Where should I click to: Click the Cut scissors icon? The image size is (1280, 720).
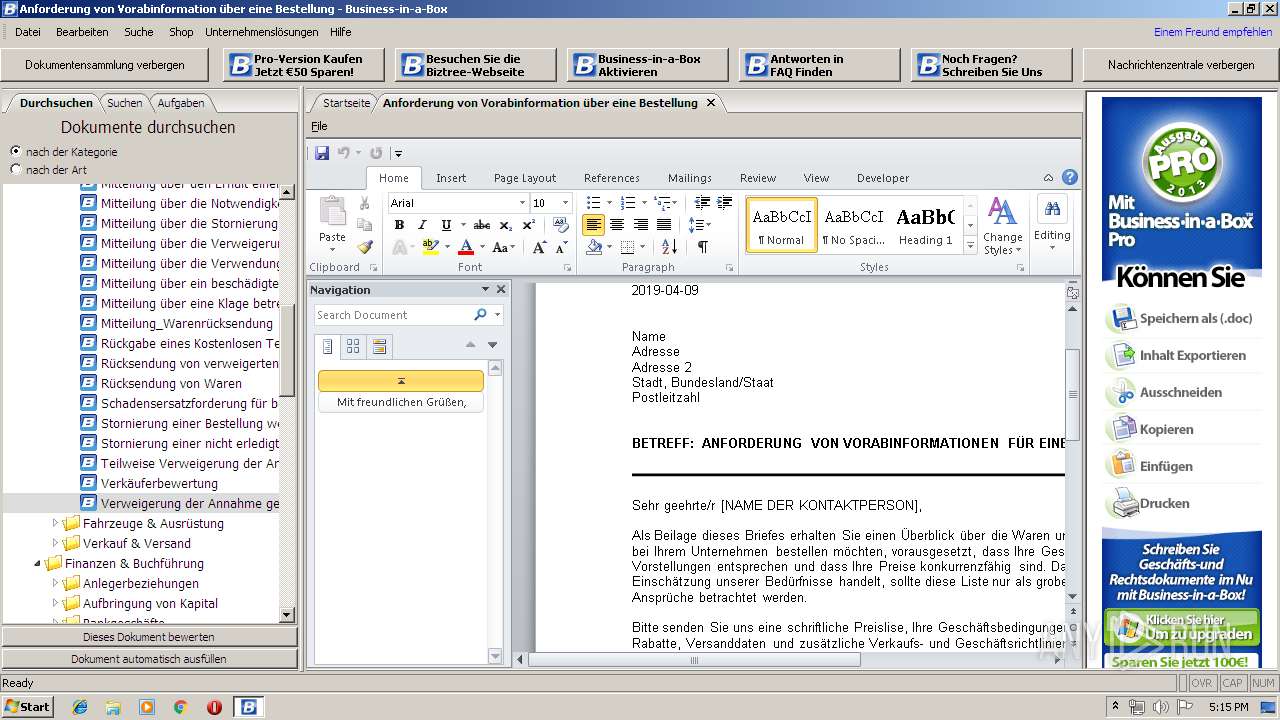tap(364, 203)
